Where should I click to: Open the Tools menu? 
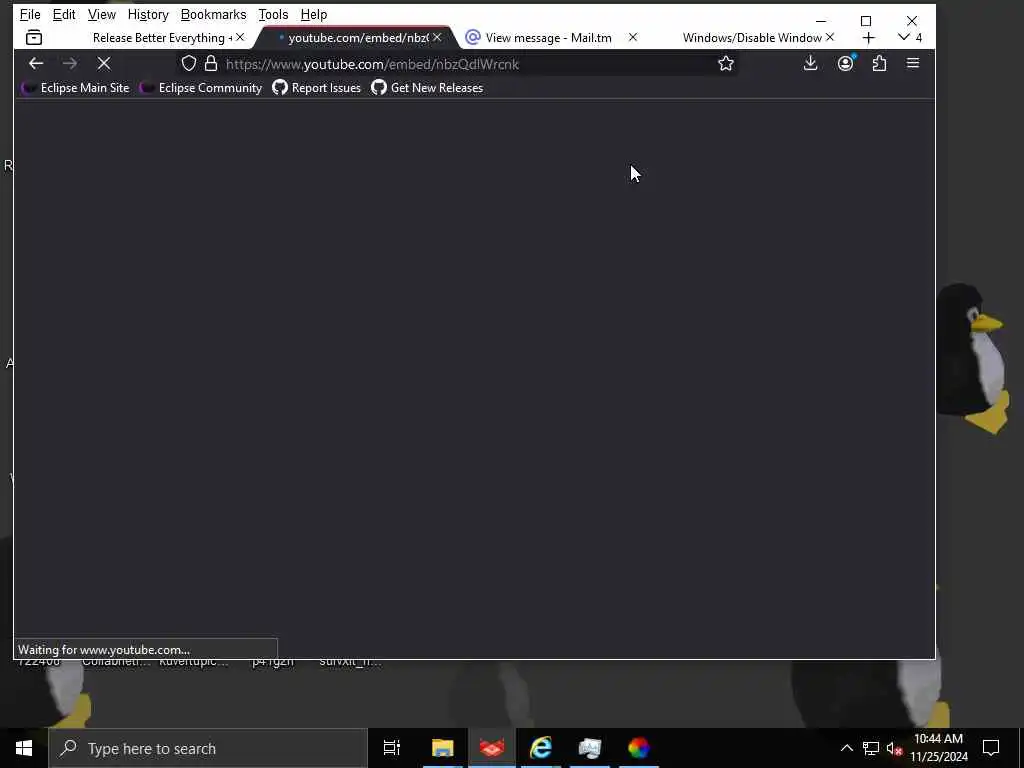tap(273, 14)
